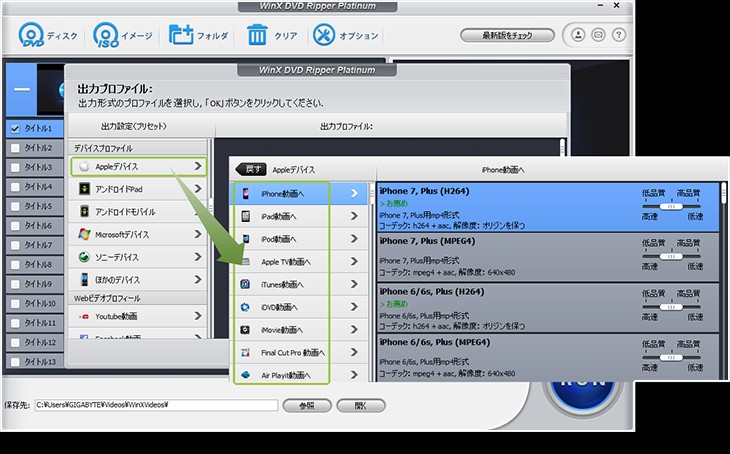Click Android Pad icon
730x454 pixels.
coord(84,189)
